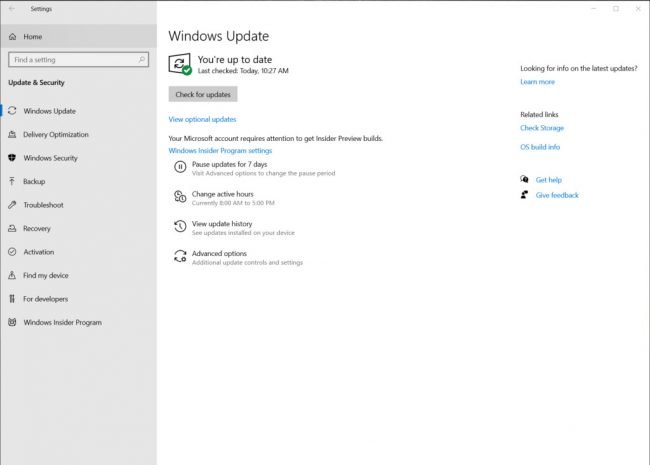Click the Windows Update page heading

218,36
